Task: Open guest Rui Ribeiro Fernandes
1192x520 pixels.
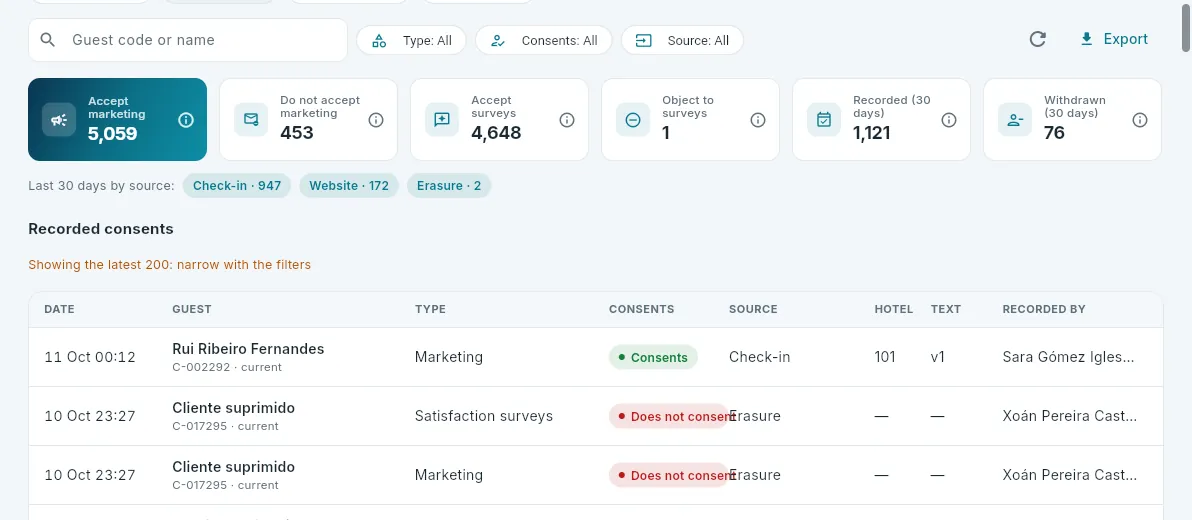Action: [249, 349]
